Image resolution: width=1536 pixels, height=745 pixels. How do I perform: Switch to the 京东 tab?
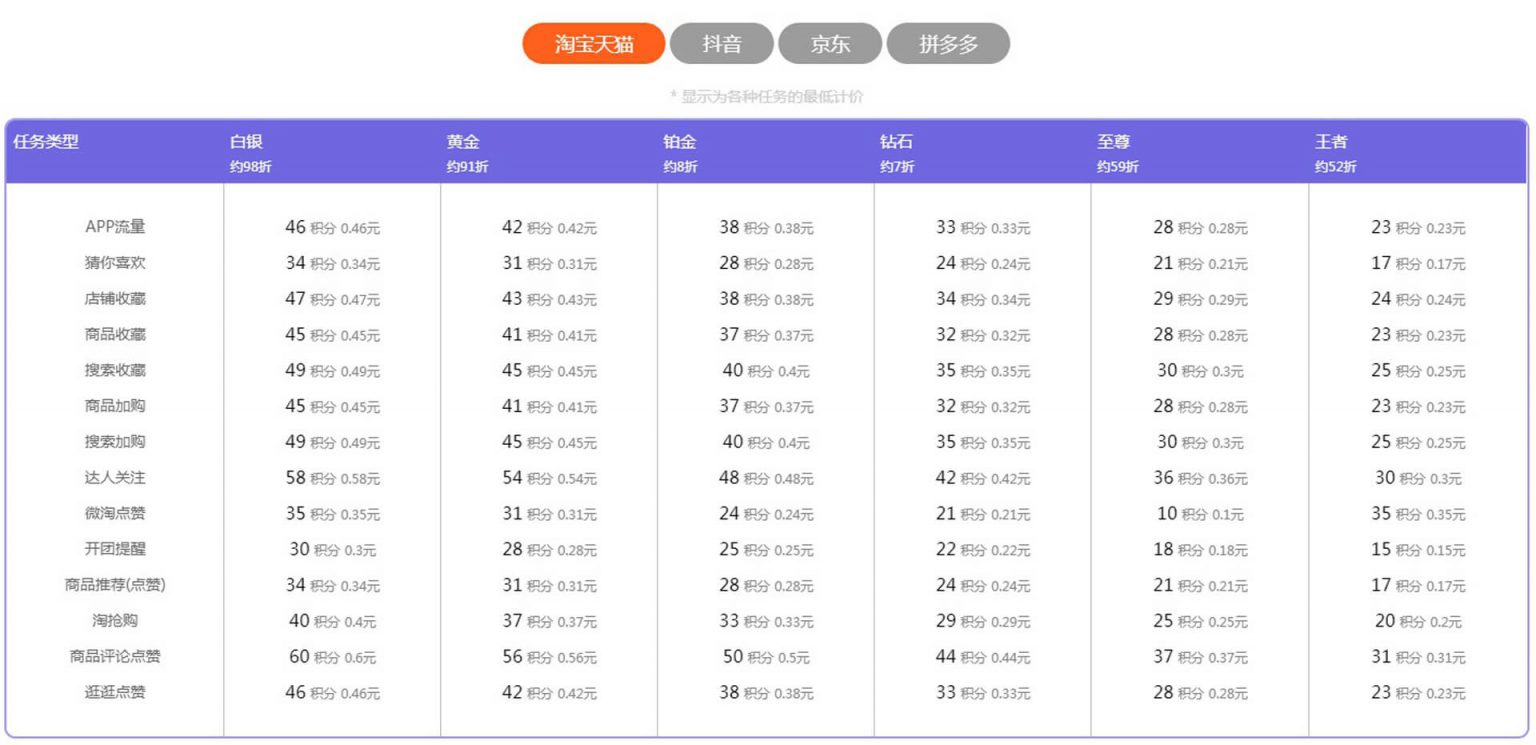[831, 43]
